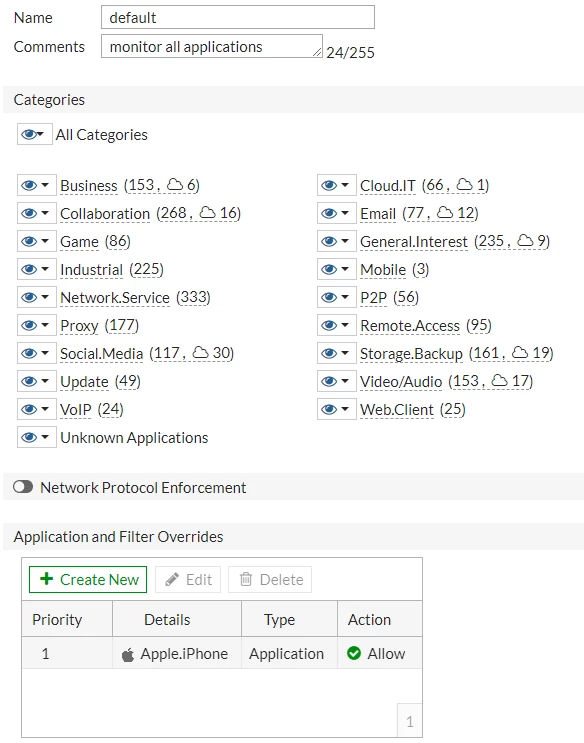Click the Name input field

coord(237,18)
